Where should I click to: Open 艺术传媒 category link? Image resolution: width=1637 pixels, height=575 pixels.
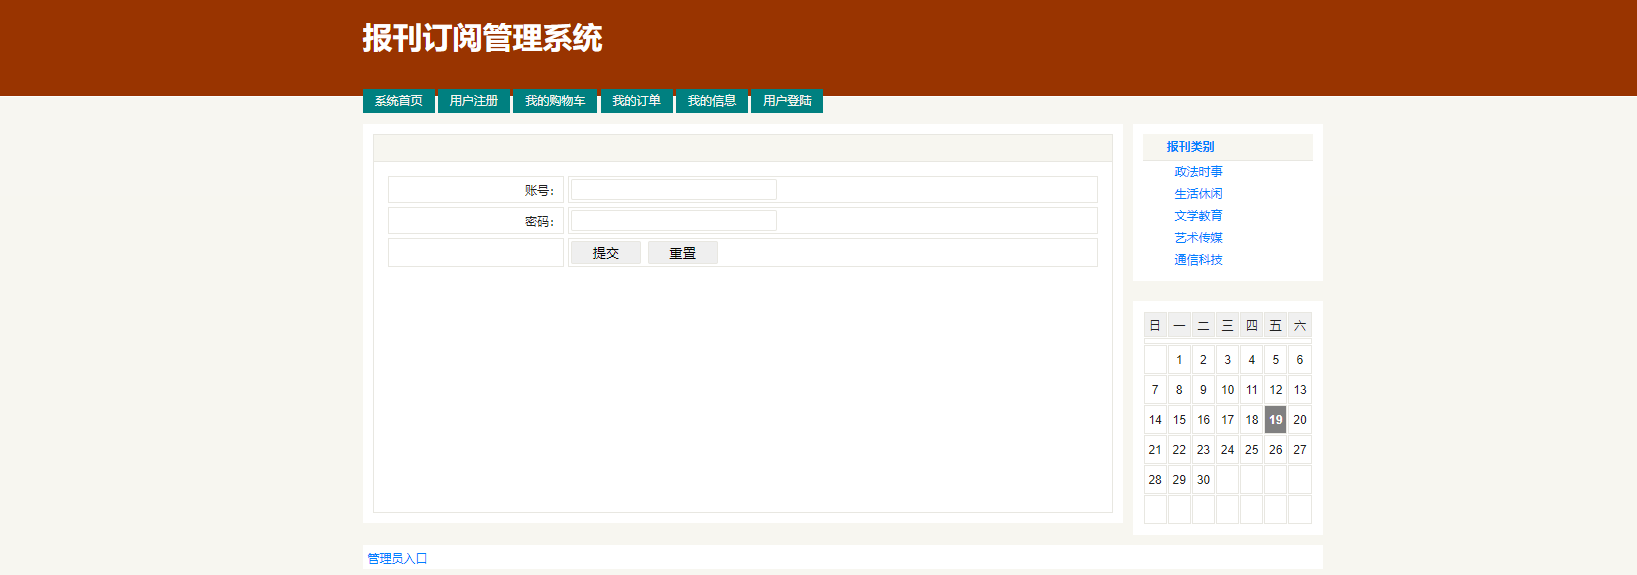coord(1198,238)
